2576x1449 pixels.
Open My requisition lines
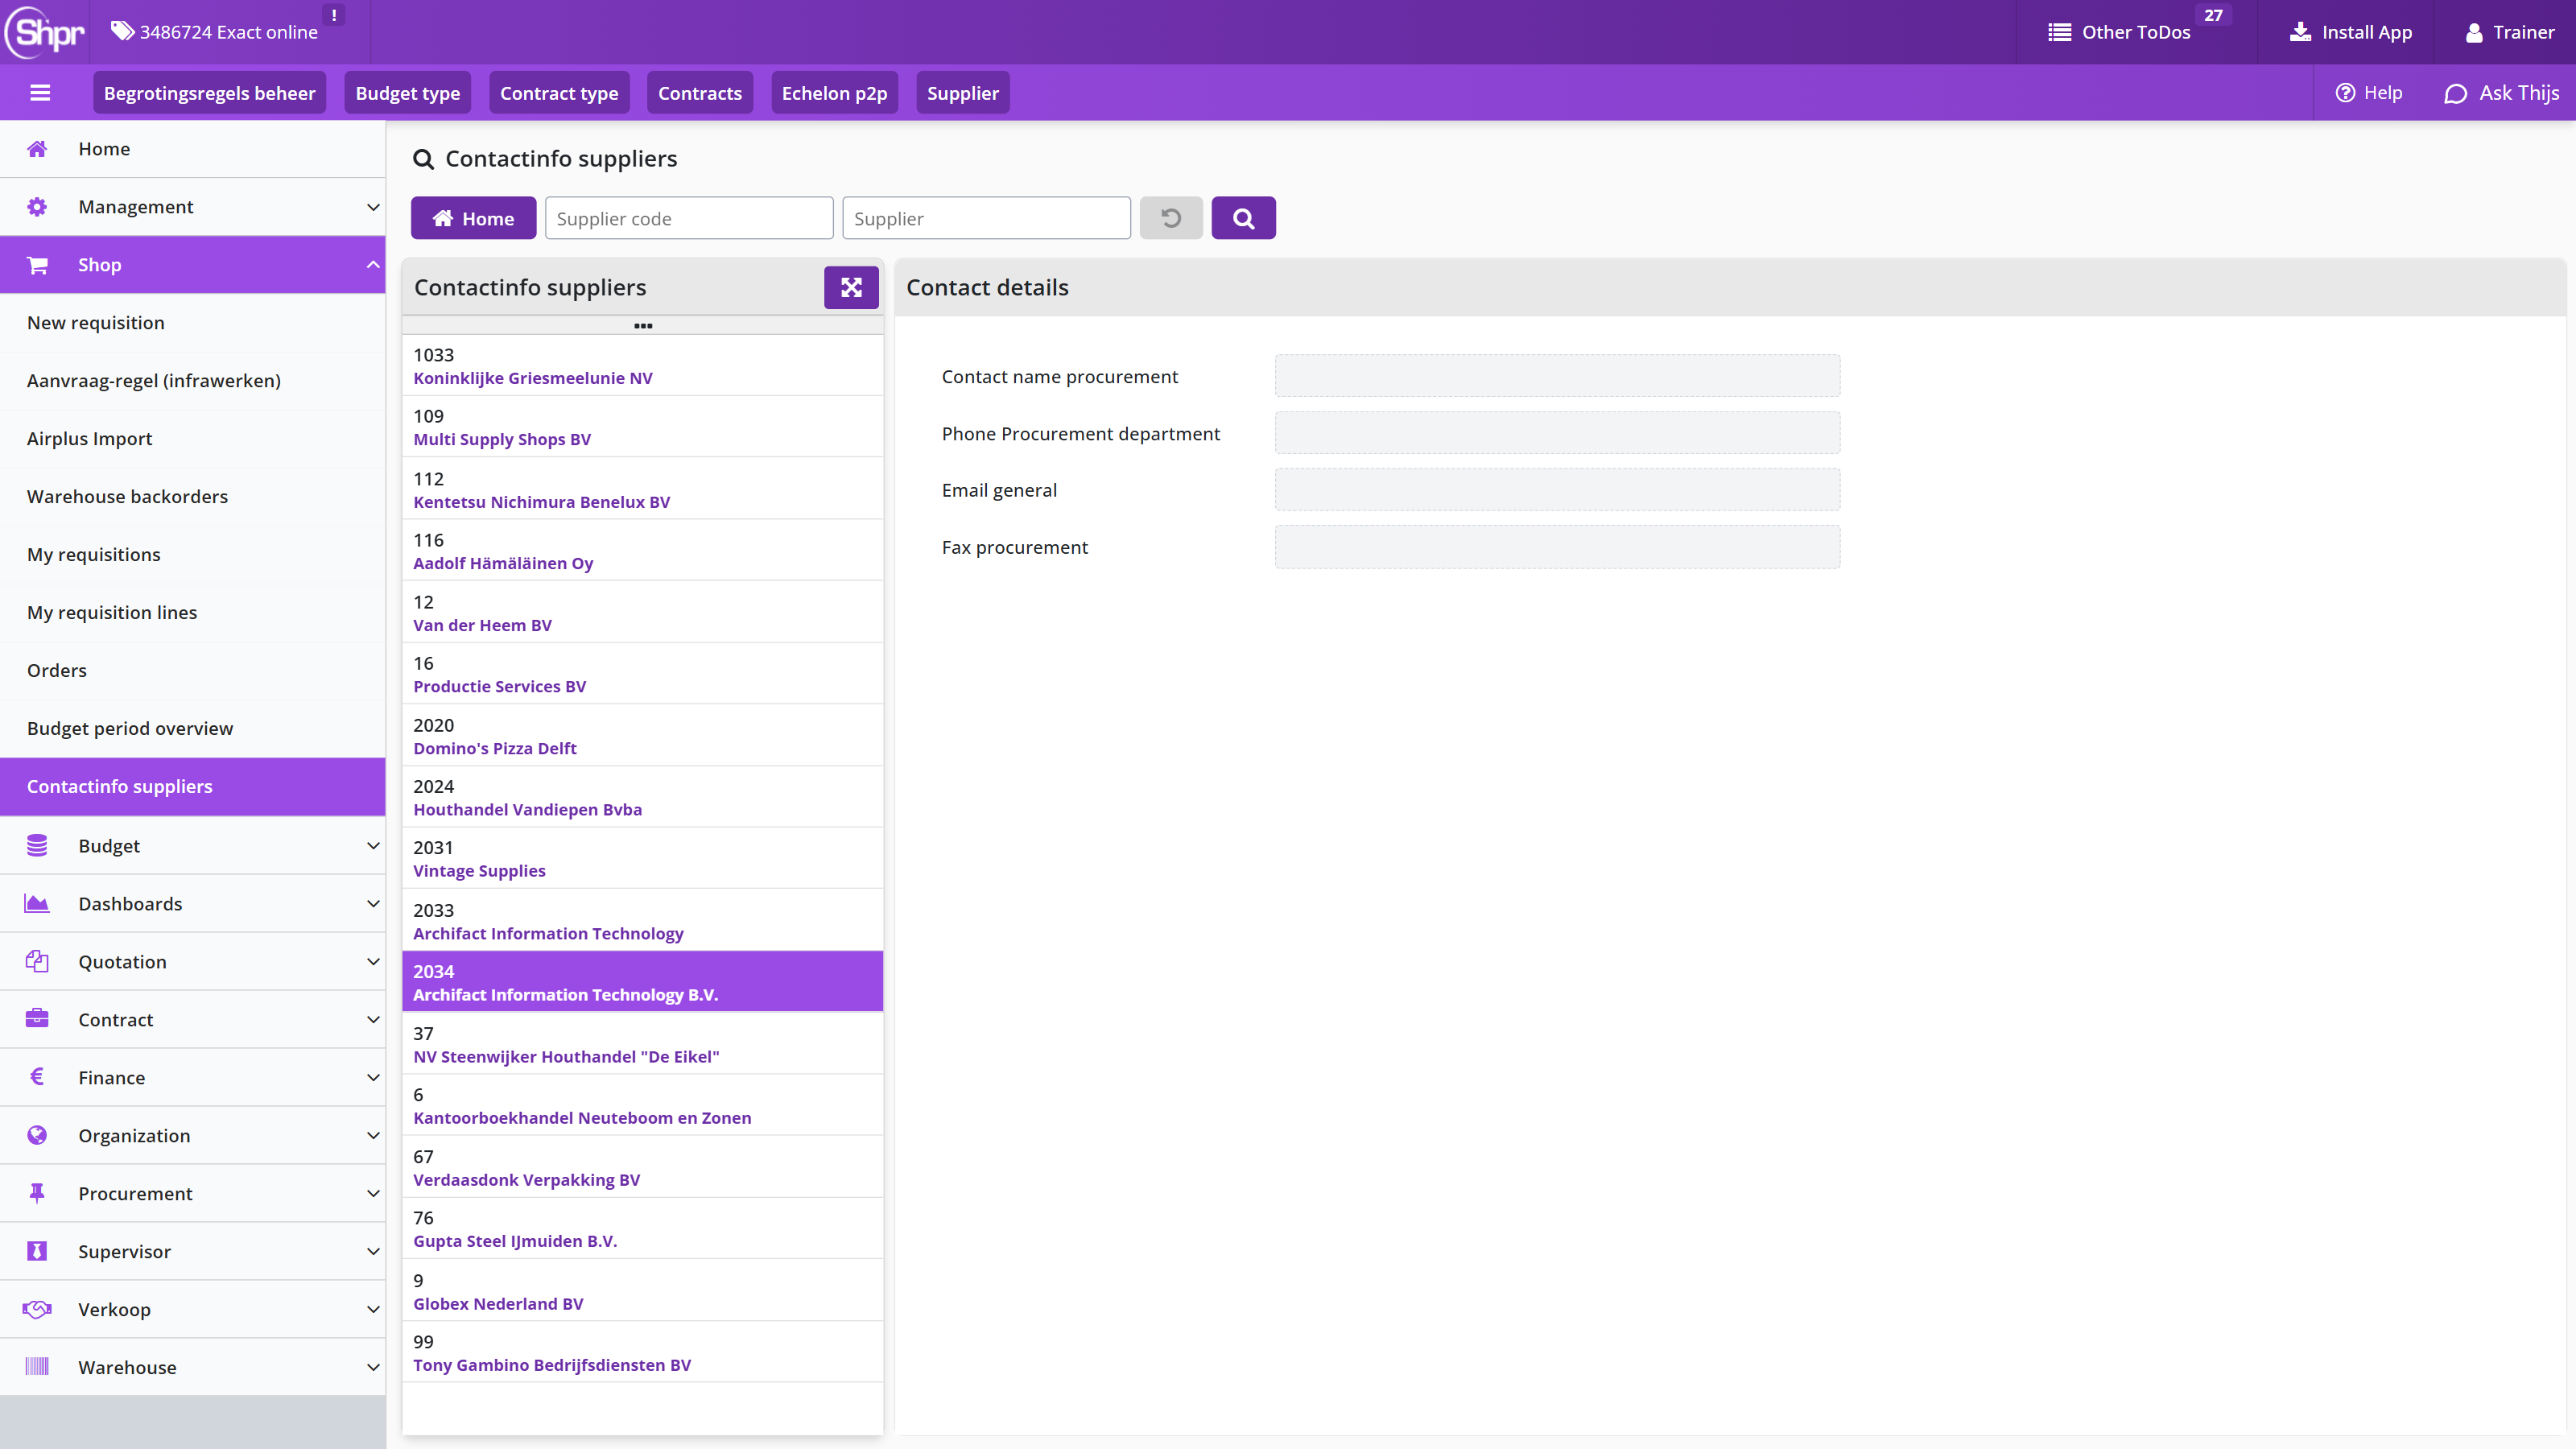[192, 613]
